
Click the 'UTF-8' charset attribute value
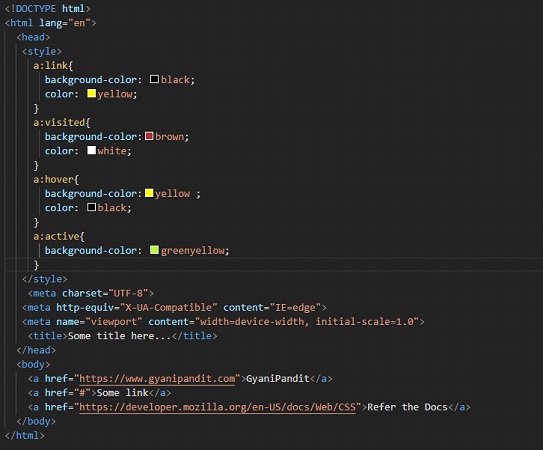128,293
